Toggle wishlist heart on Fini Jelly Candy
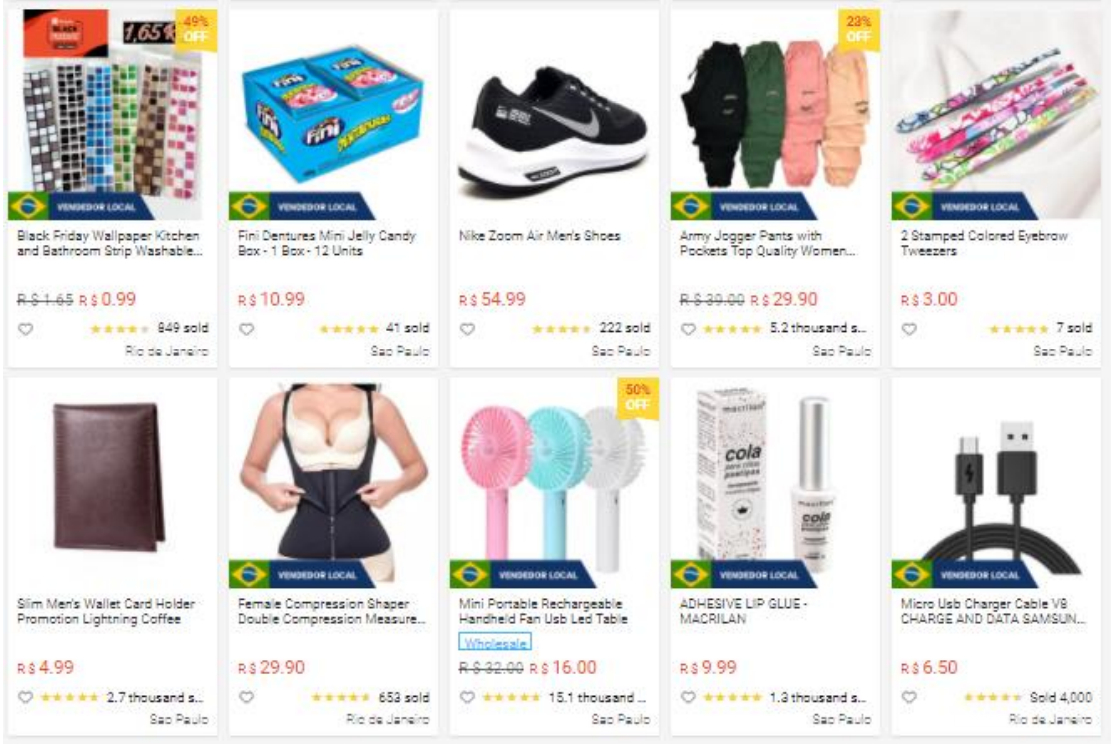The height and width of the screenshot is (747, 1114). 247,329
